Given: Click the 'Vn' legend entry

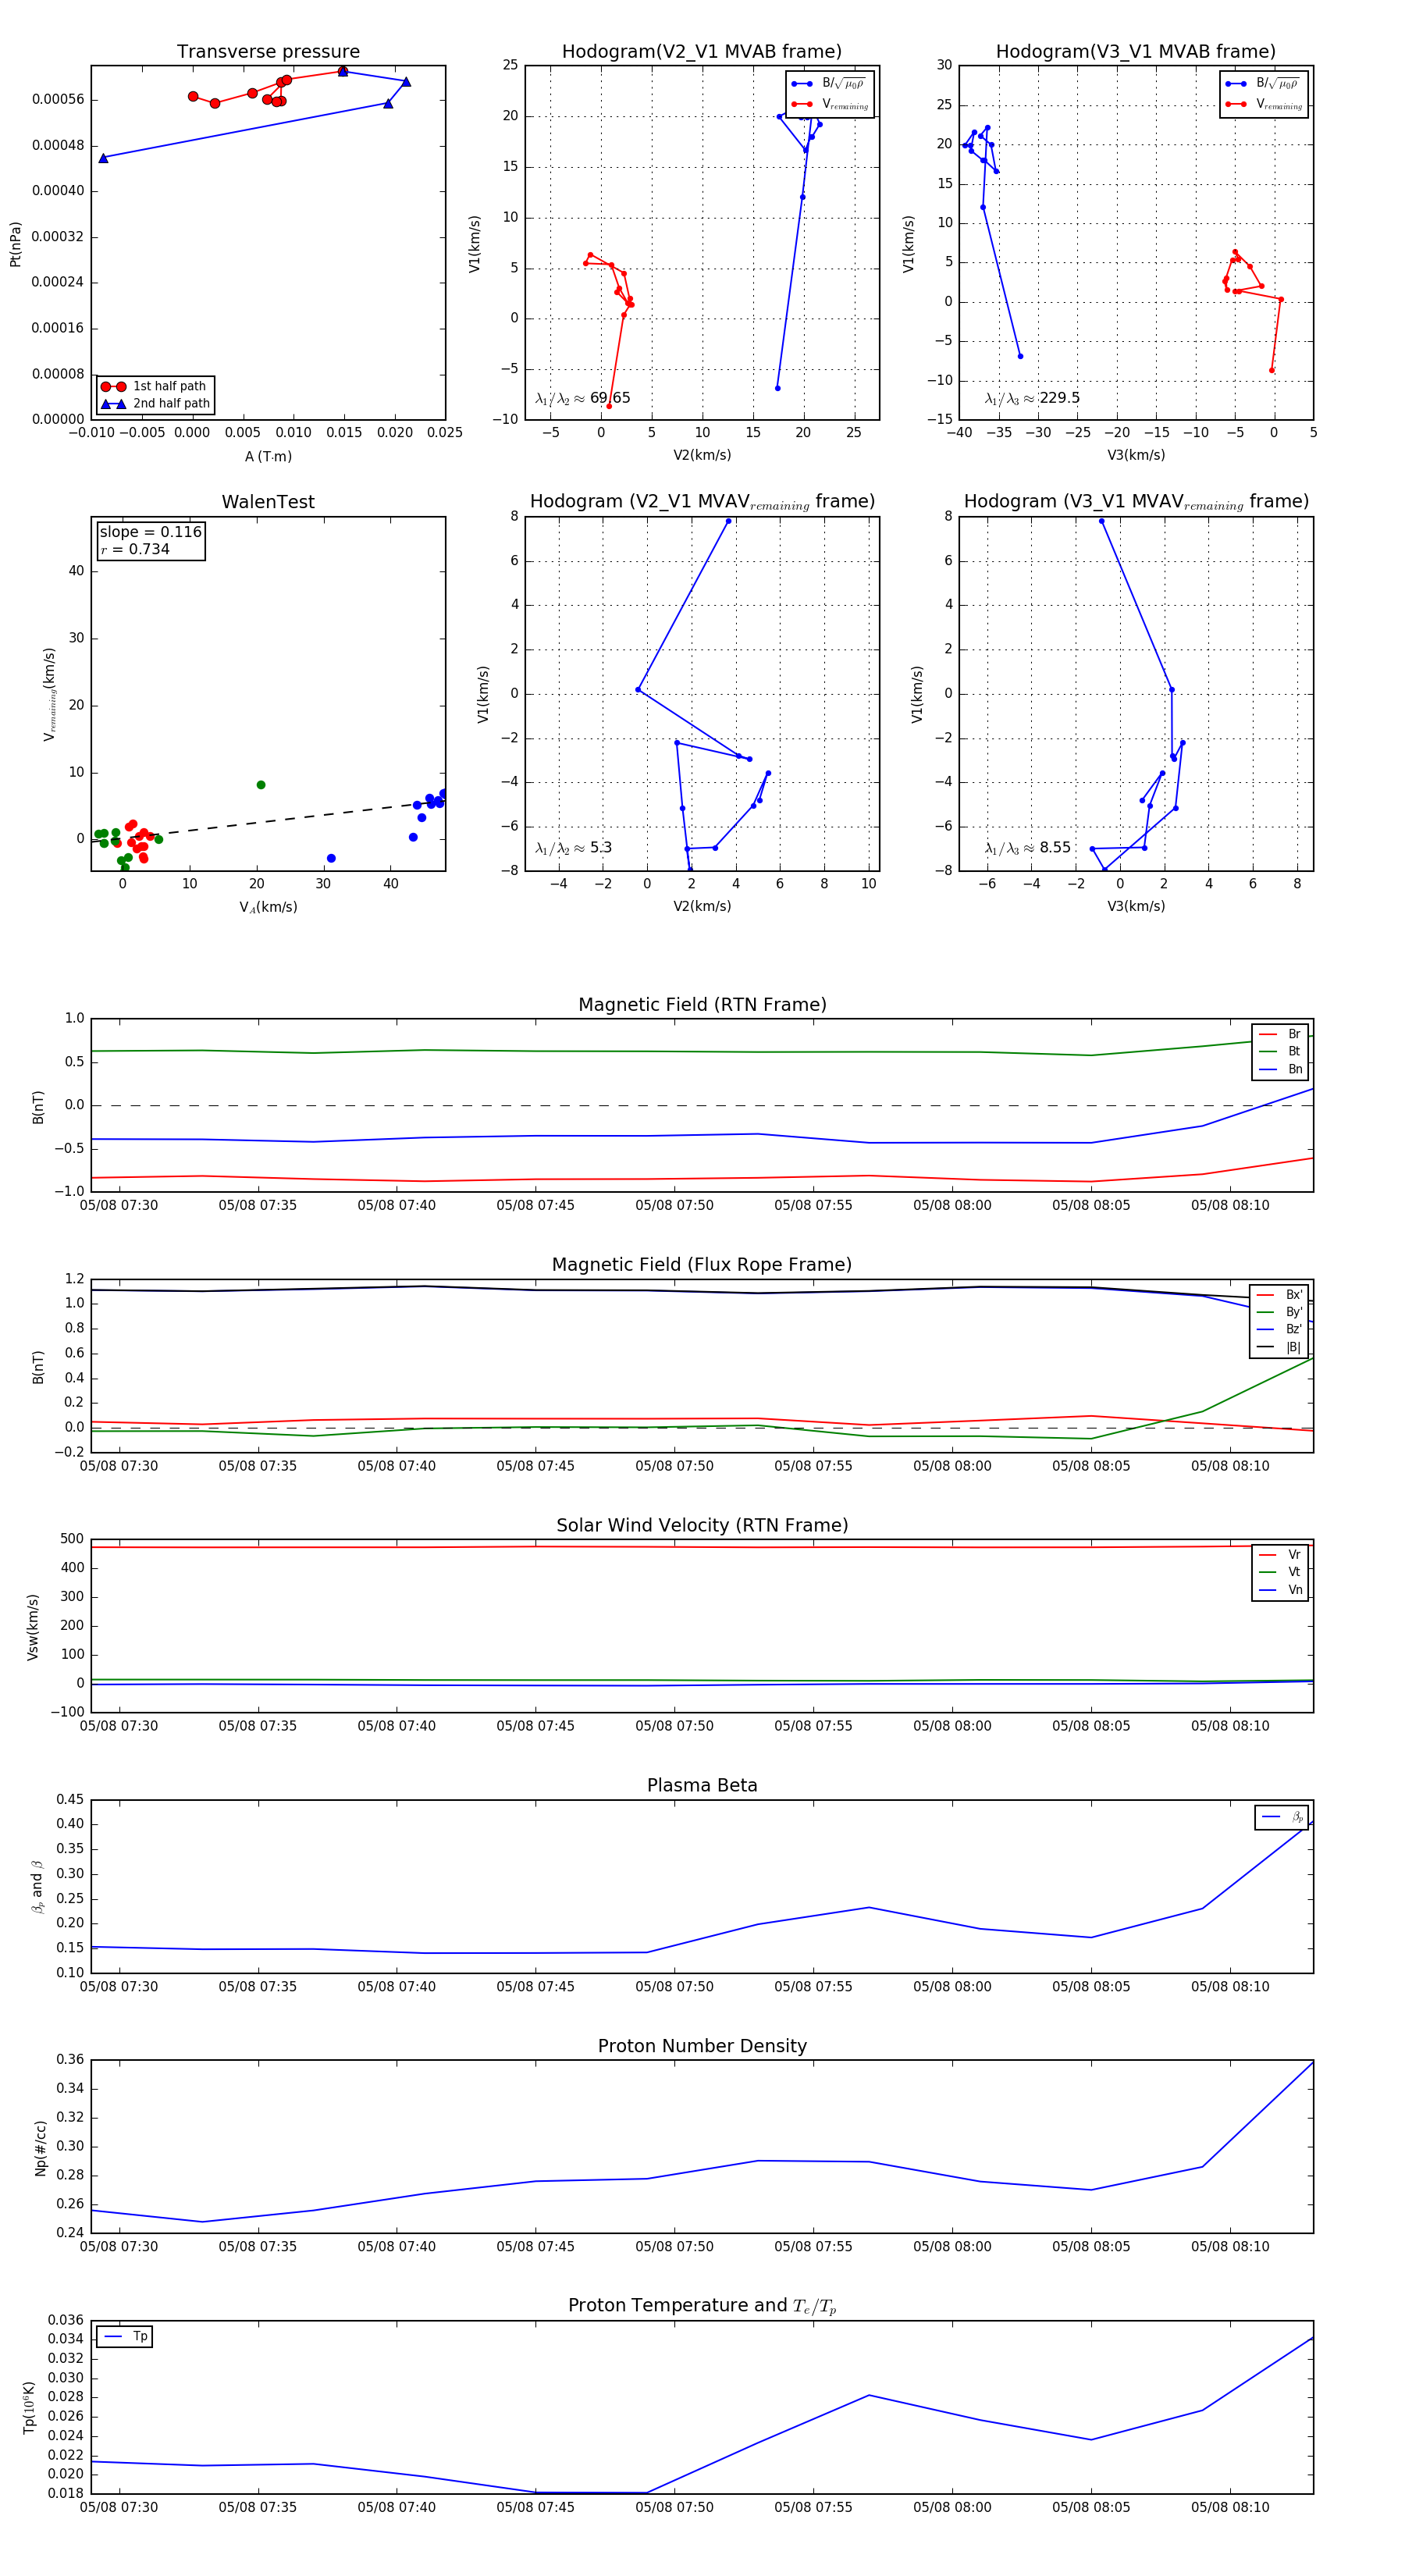Looking at the screenshot, I should [x=1281, y=1590].
